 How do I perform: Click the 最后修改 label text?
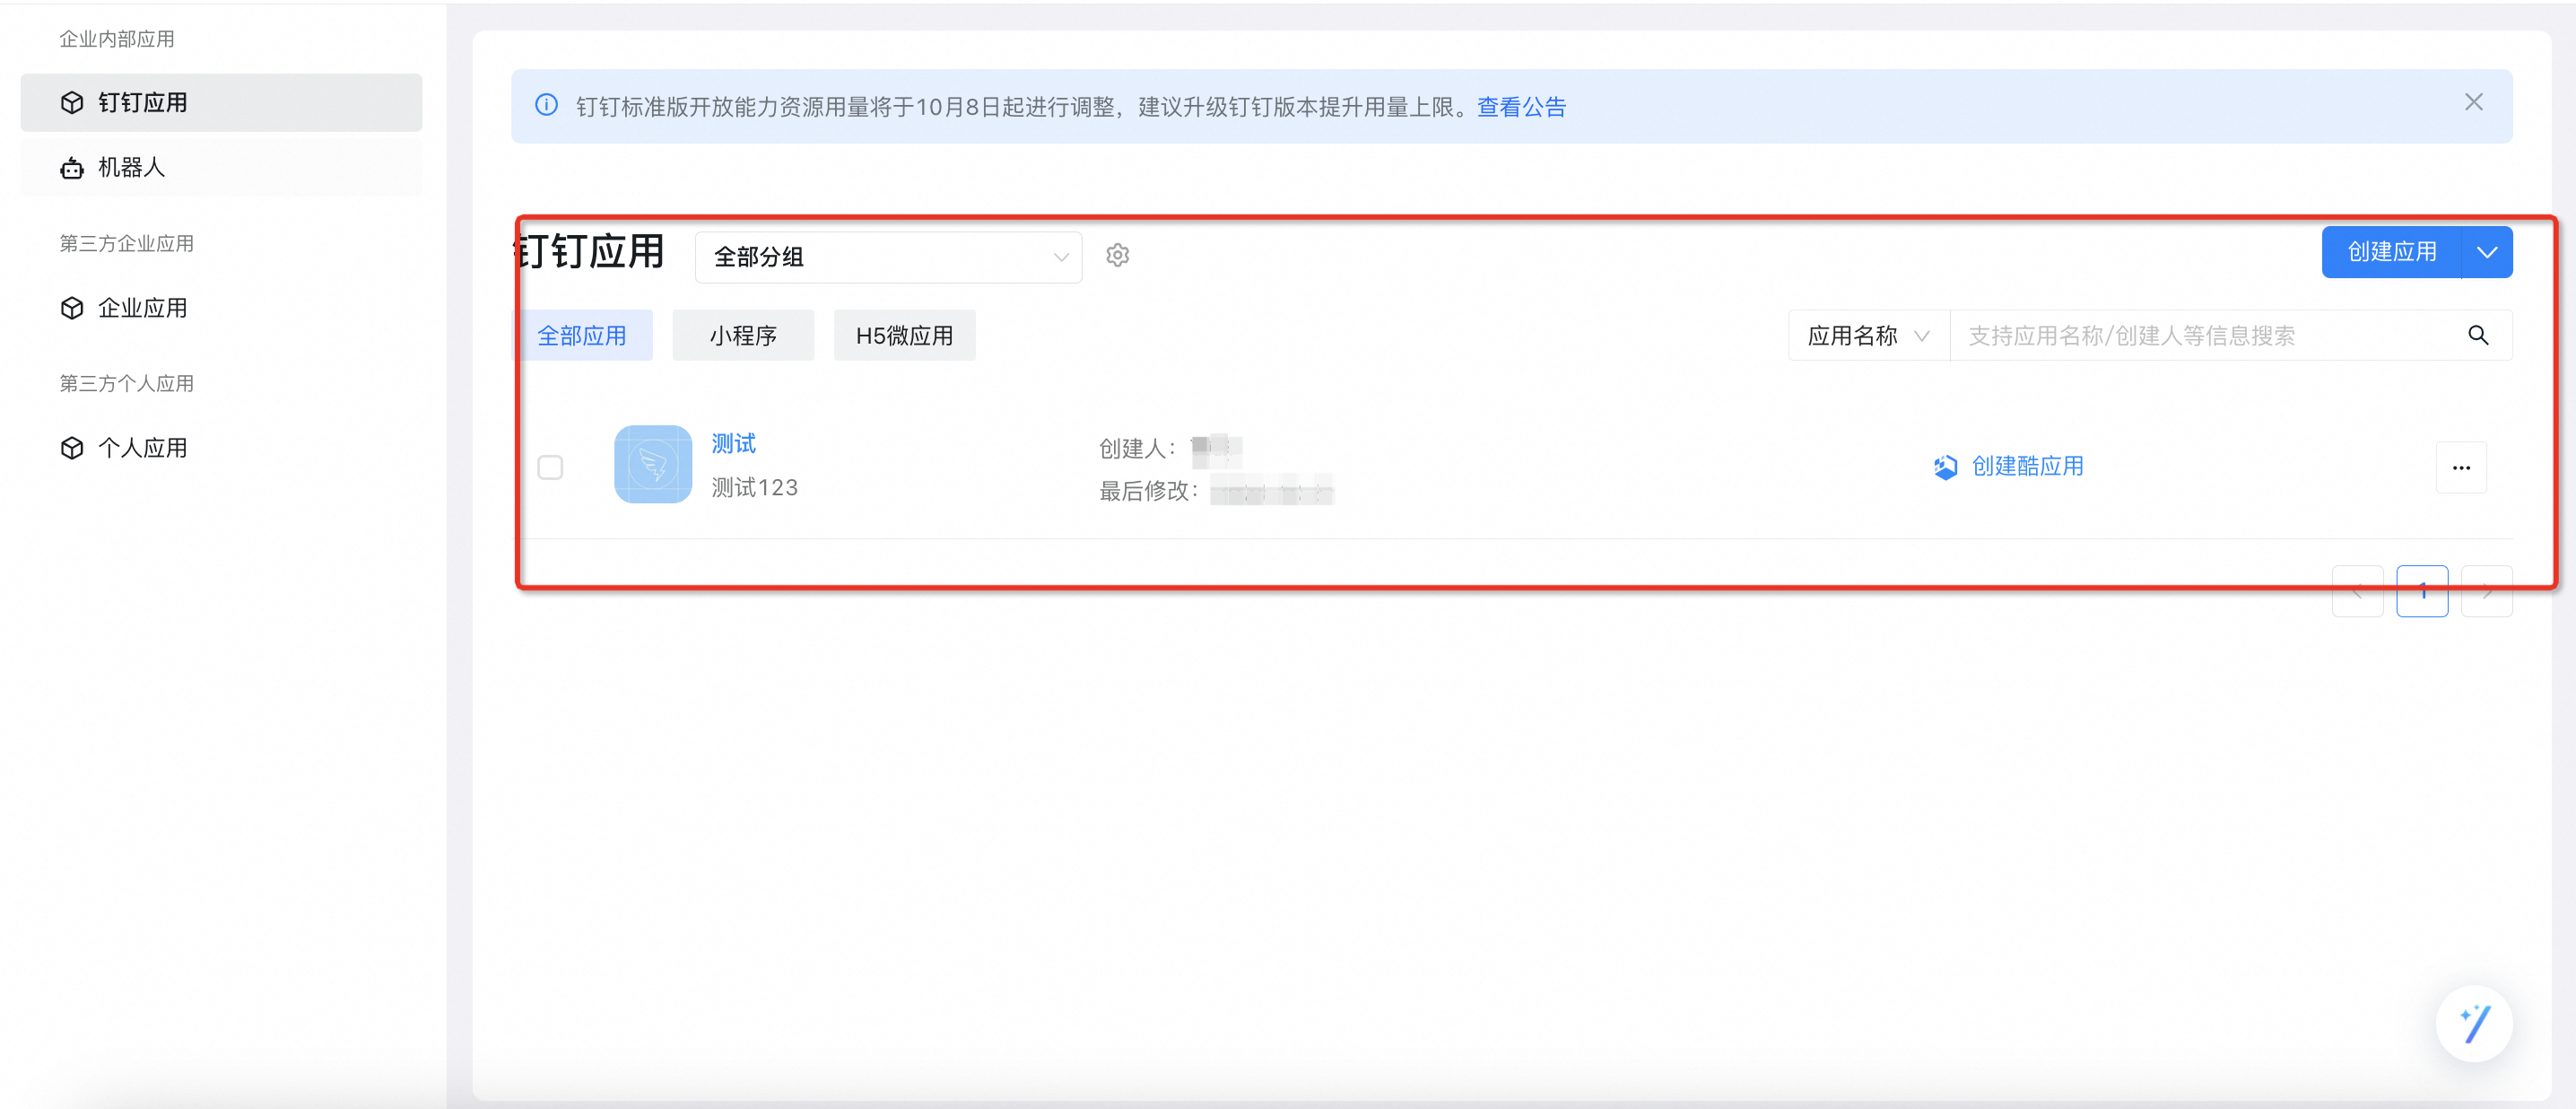(x=1149, y=490)
